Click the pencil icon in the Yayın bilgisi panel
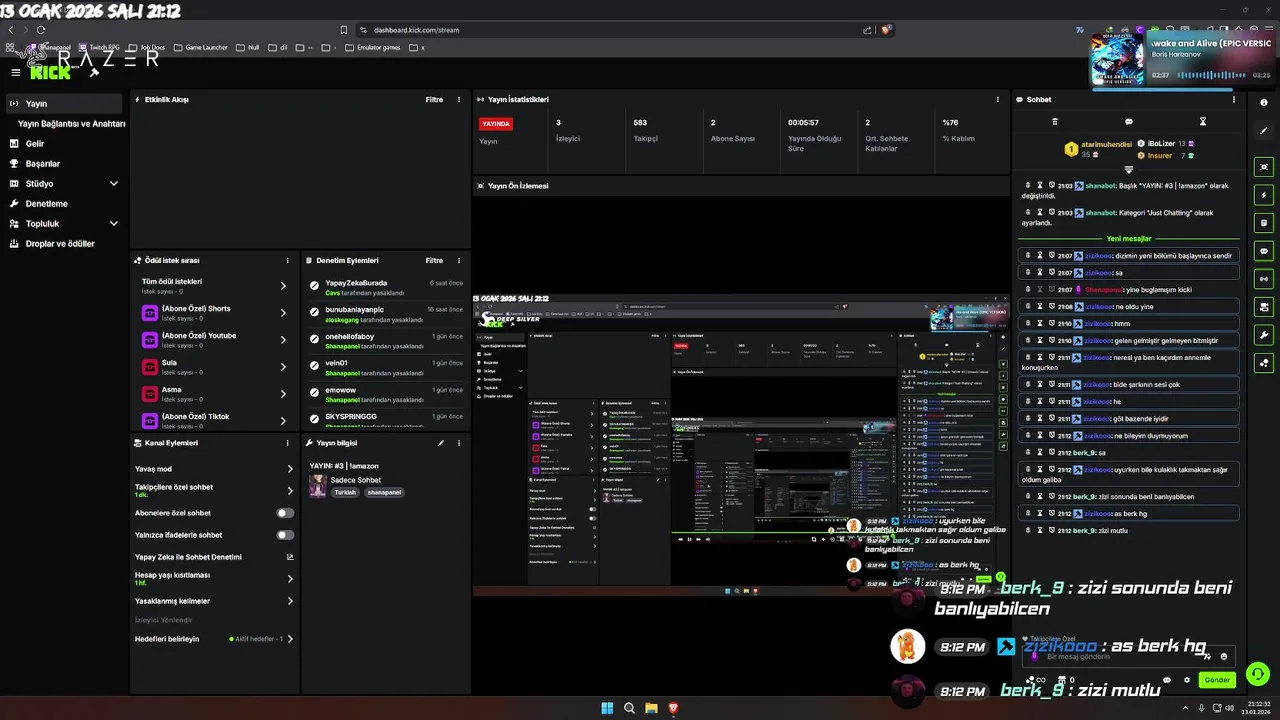This screenshot has width=1280, height=720. [441, 443]
